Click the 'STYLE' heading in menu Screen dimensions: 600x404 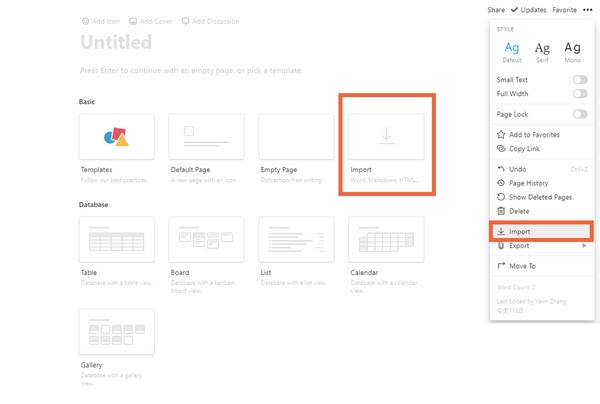point(505,29)
